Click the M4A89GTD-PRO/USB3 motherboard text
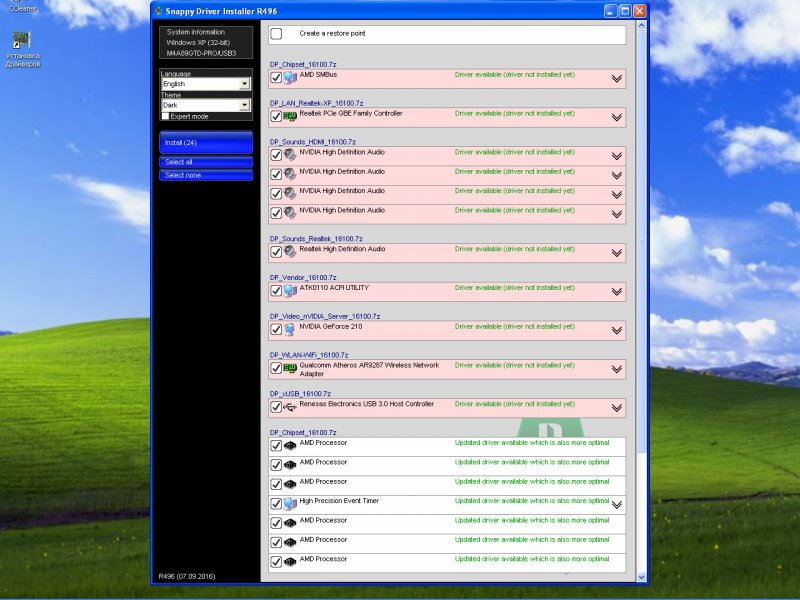 [x=201, y=53]
